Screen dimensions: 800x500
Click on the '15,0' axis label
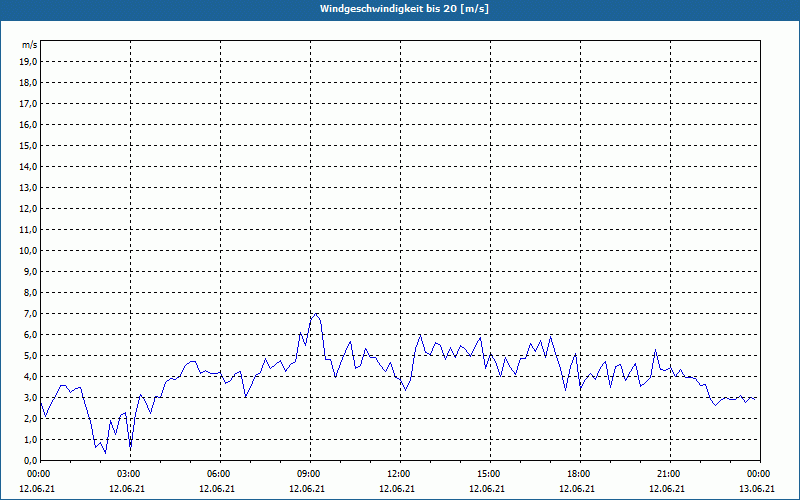click(x=29, y=145)
